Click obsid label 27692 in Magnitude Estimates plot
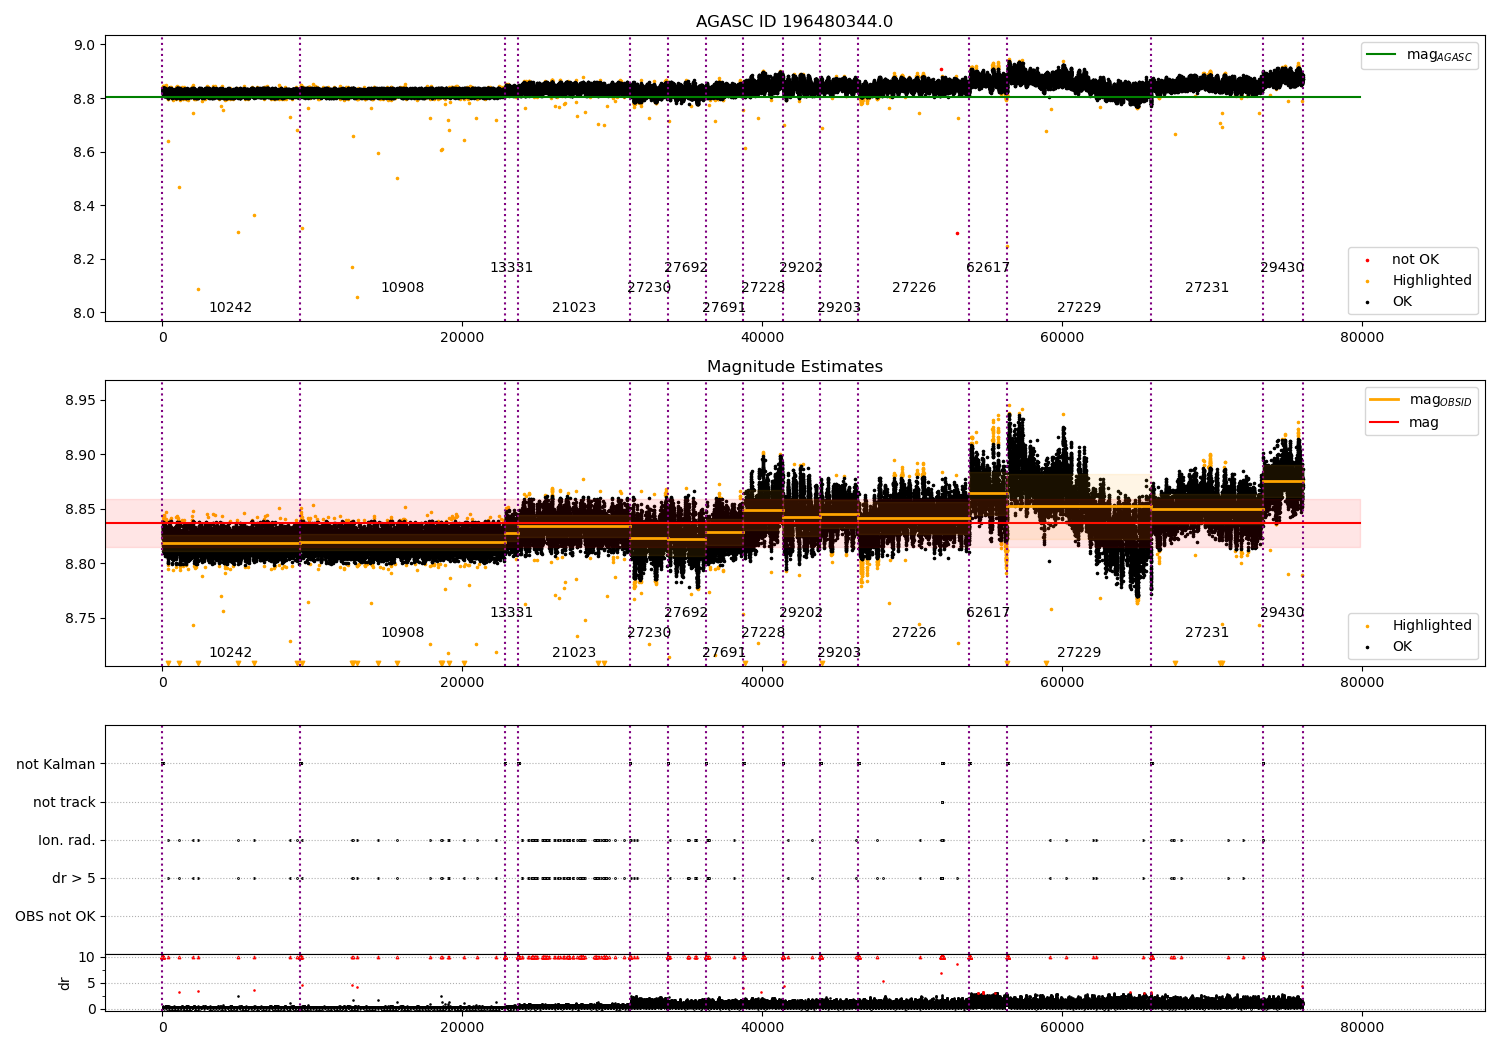 (x=686, y=613)
